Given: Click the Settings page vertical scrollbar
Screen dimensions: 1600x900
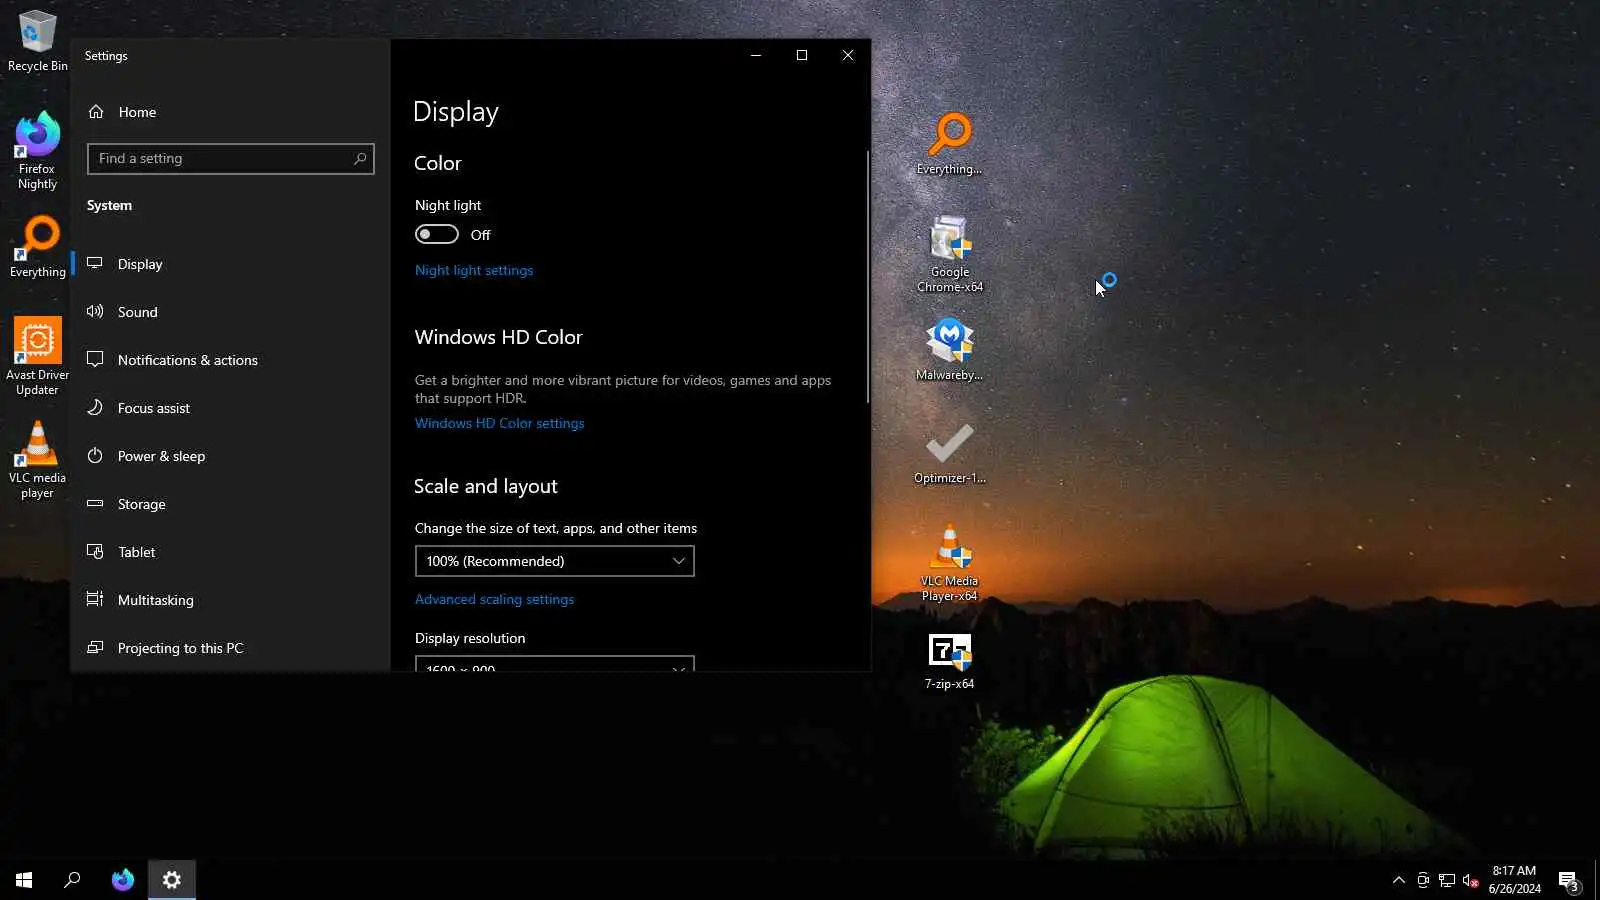Looking at the screenshot, I should click(867, 277).
